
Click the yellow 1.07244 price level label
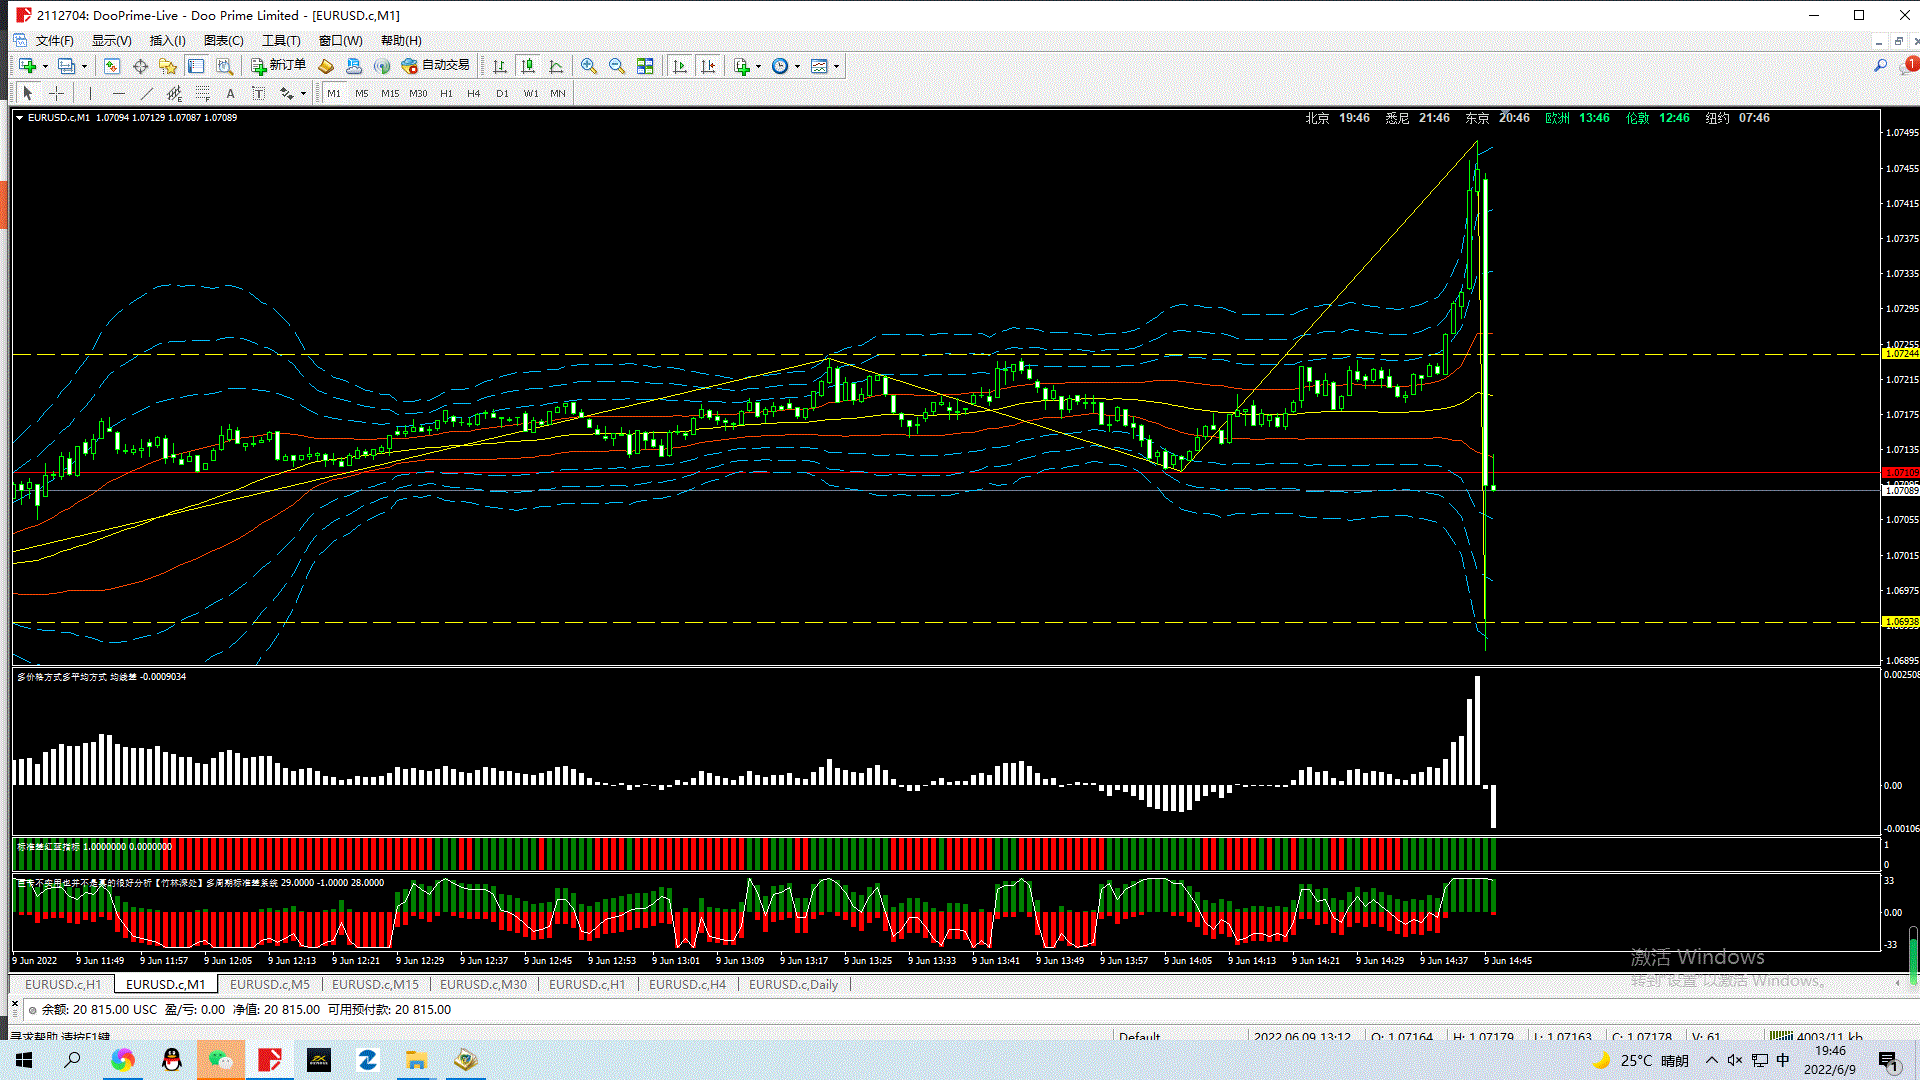[x=1900, y=354]
